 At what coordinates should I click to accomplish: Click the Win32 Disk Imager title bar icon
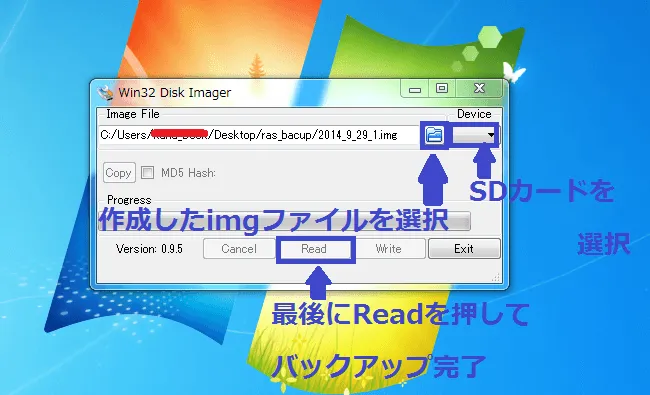click(x=105, y=93)
